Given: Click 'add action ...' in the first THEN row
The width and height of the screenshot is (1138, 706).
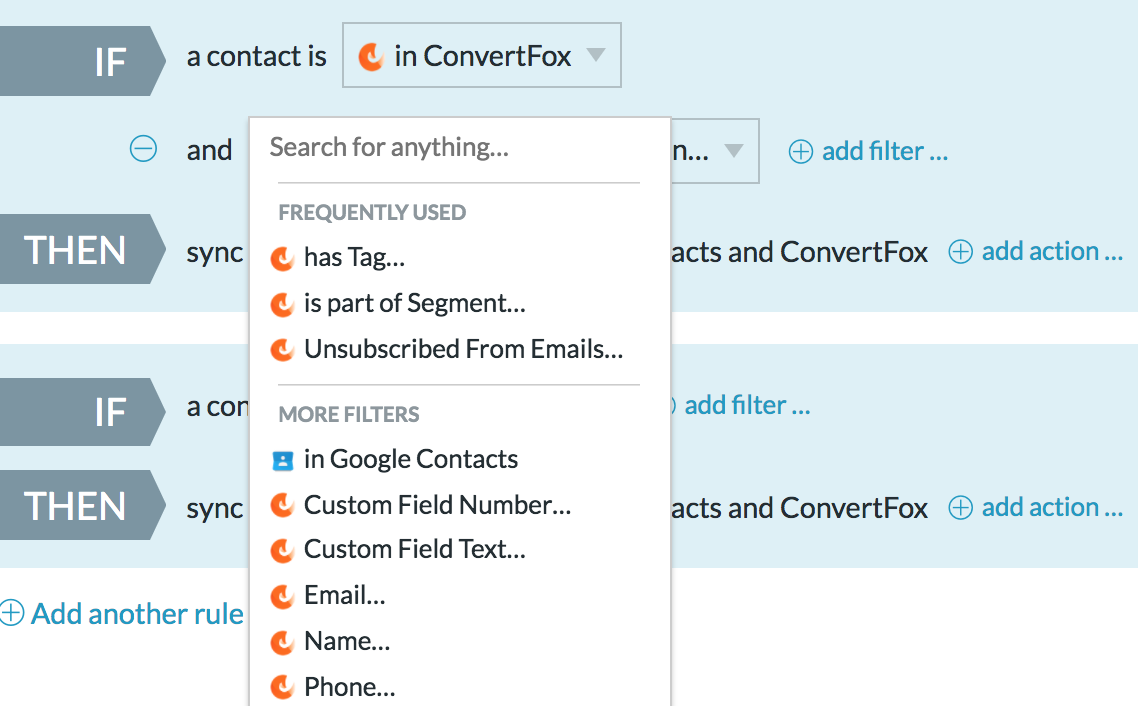Looking at the screenshot, I should tap(1052, 251).
